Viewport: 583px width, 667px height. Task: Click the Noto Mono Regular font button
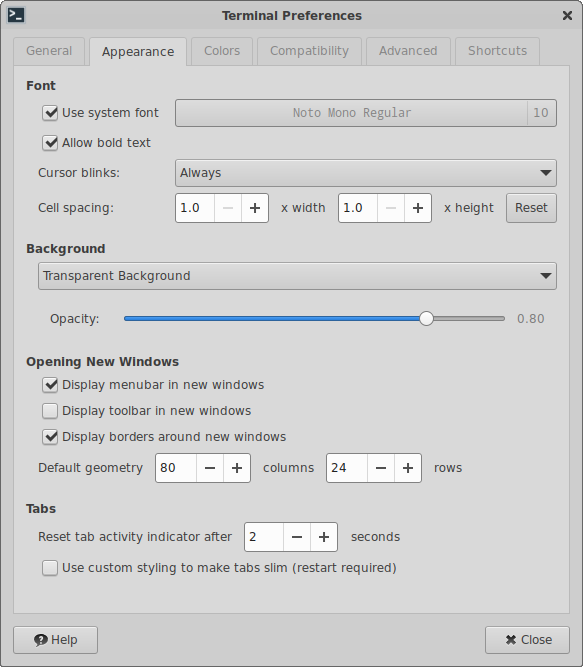pyautogui.click(x=366, y=113)
